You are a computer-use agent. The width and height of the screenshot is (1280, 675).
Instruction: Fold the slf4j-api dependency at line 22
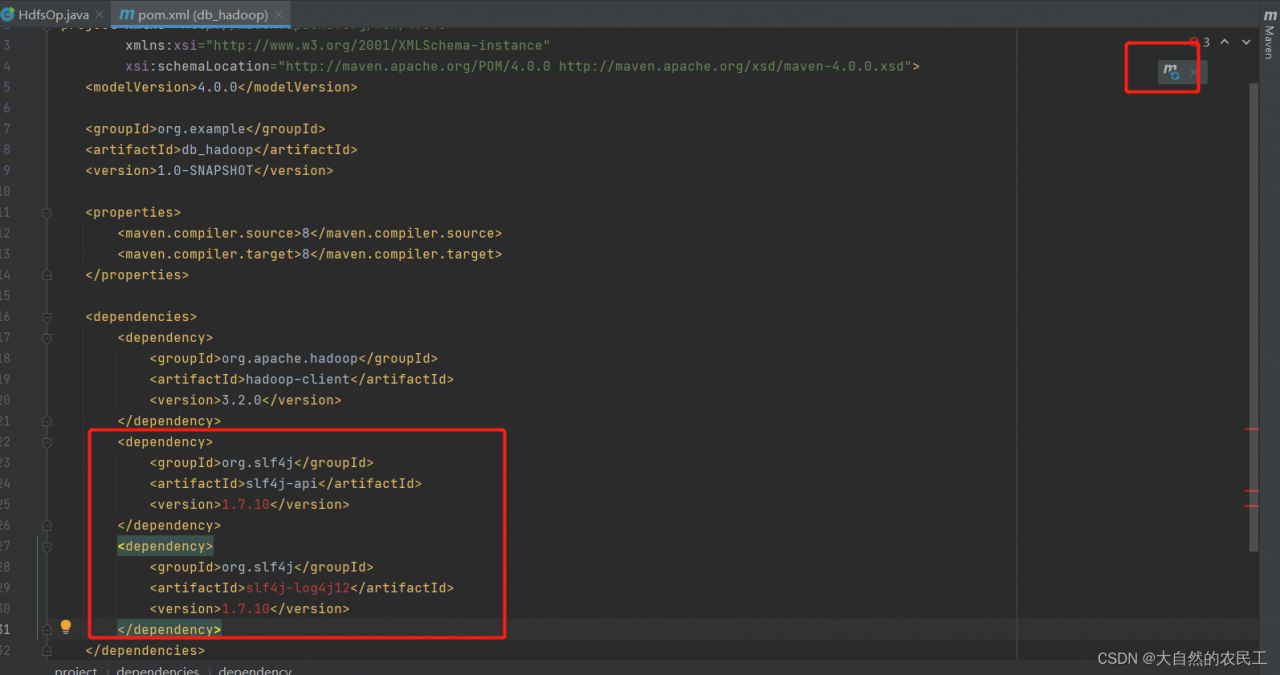click(47, 441)
